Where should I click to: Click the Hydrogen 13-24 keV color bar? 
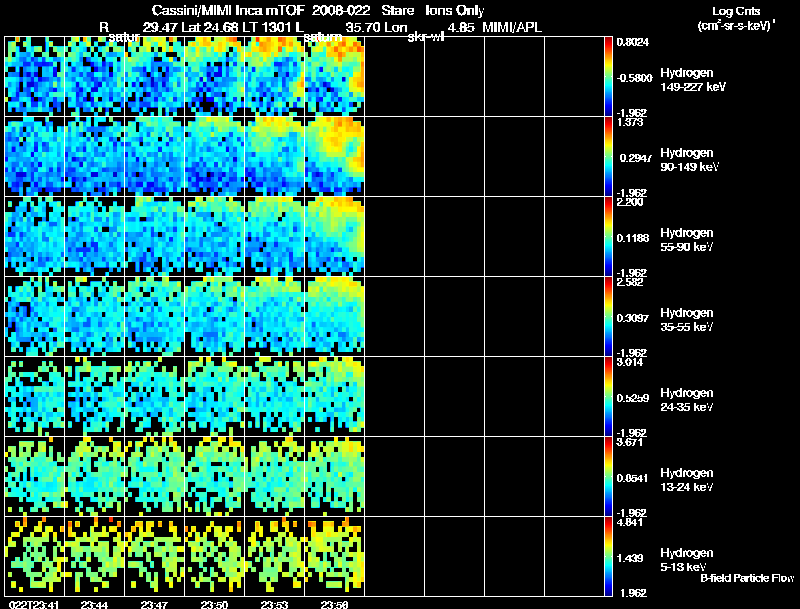[608, 477]
